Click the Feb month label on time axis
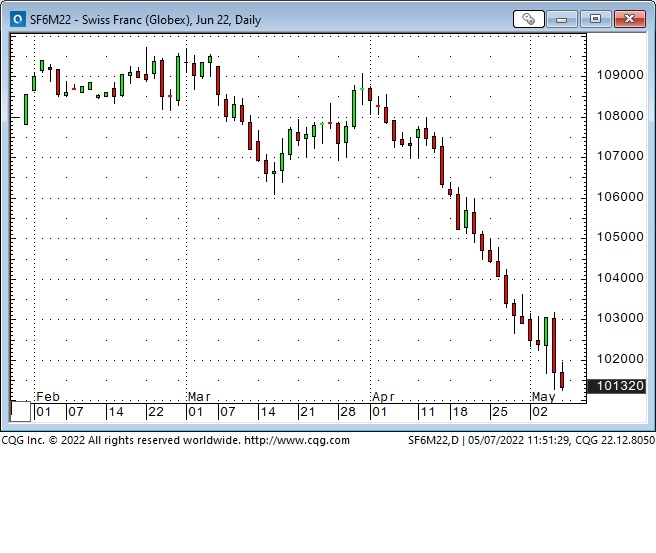 click(48, 396)
